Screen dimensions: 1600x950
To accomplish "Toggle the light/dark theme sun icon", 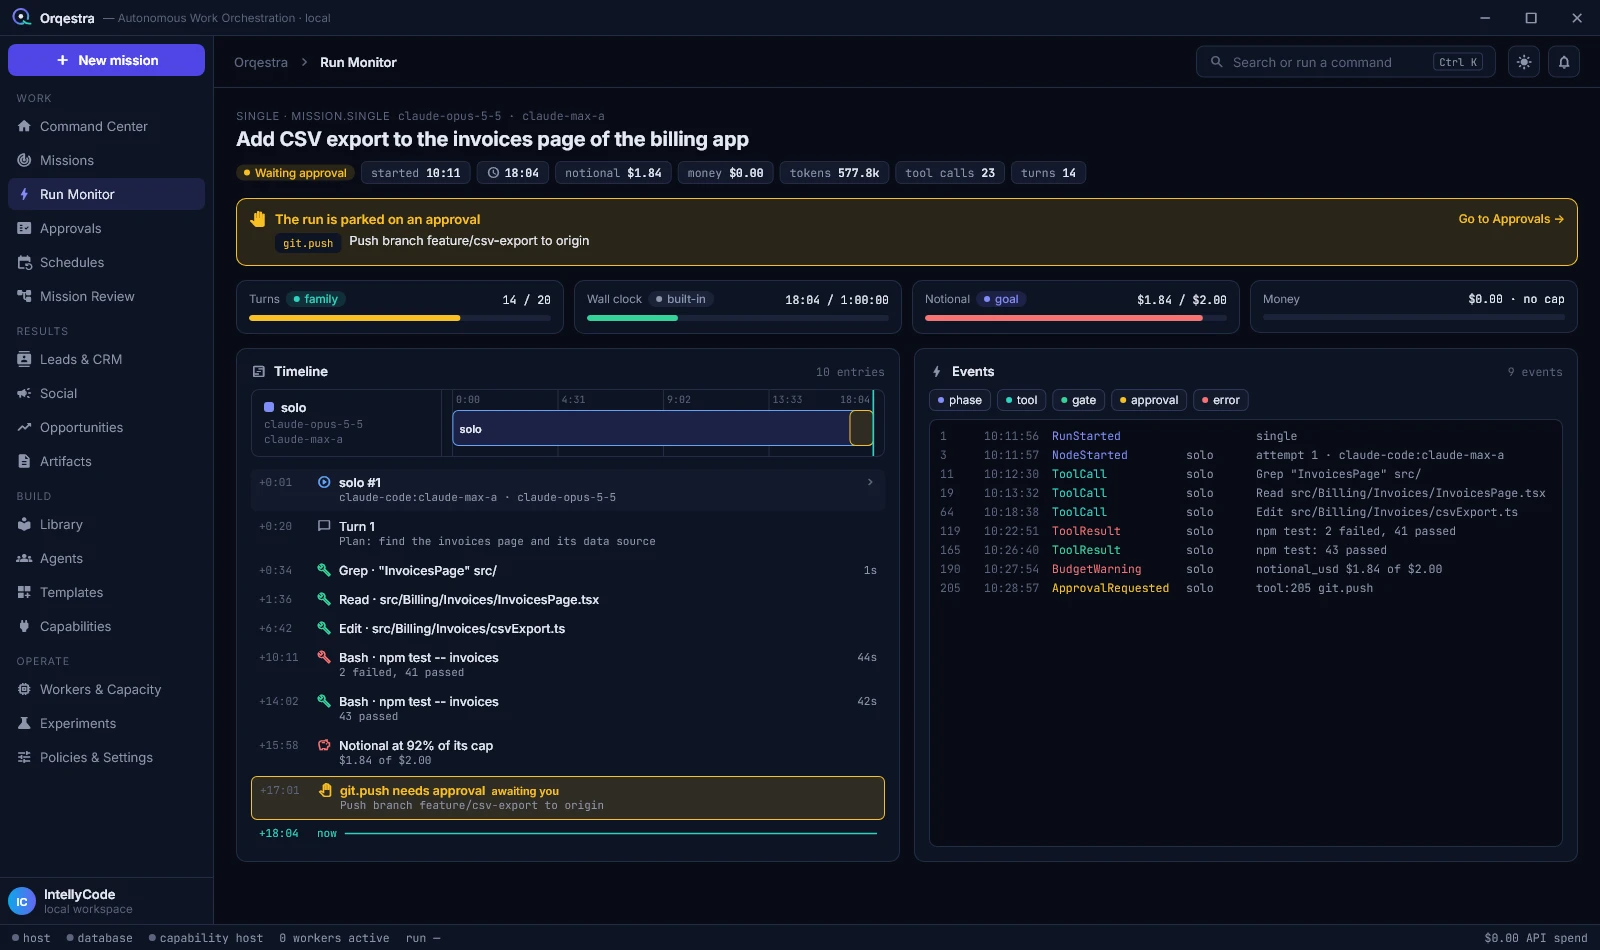I will [1524, 62].
